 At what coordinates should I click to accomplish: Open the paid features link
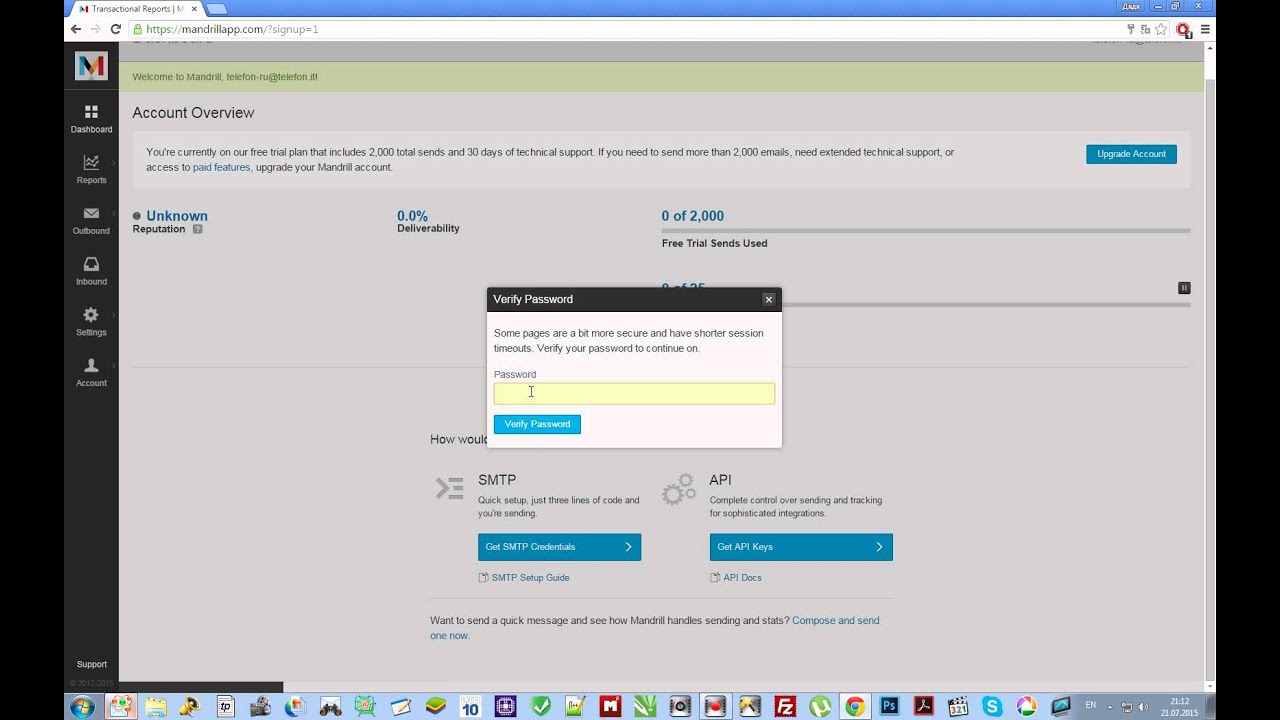point(221,167)
